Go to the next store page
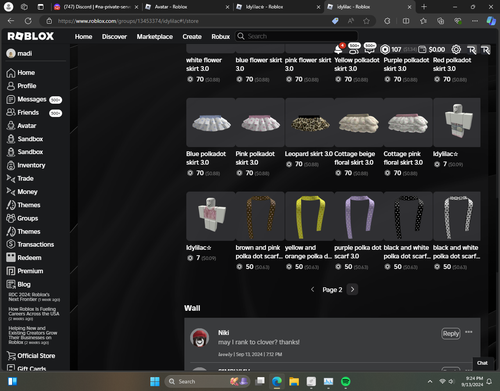 click(352, 289)
